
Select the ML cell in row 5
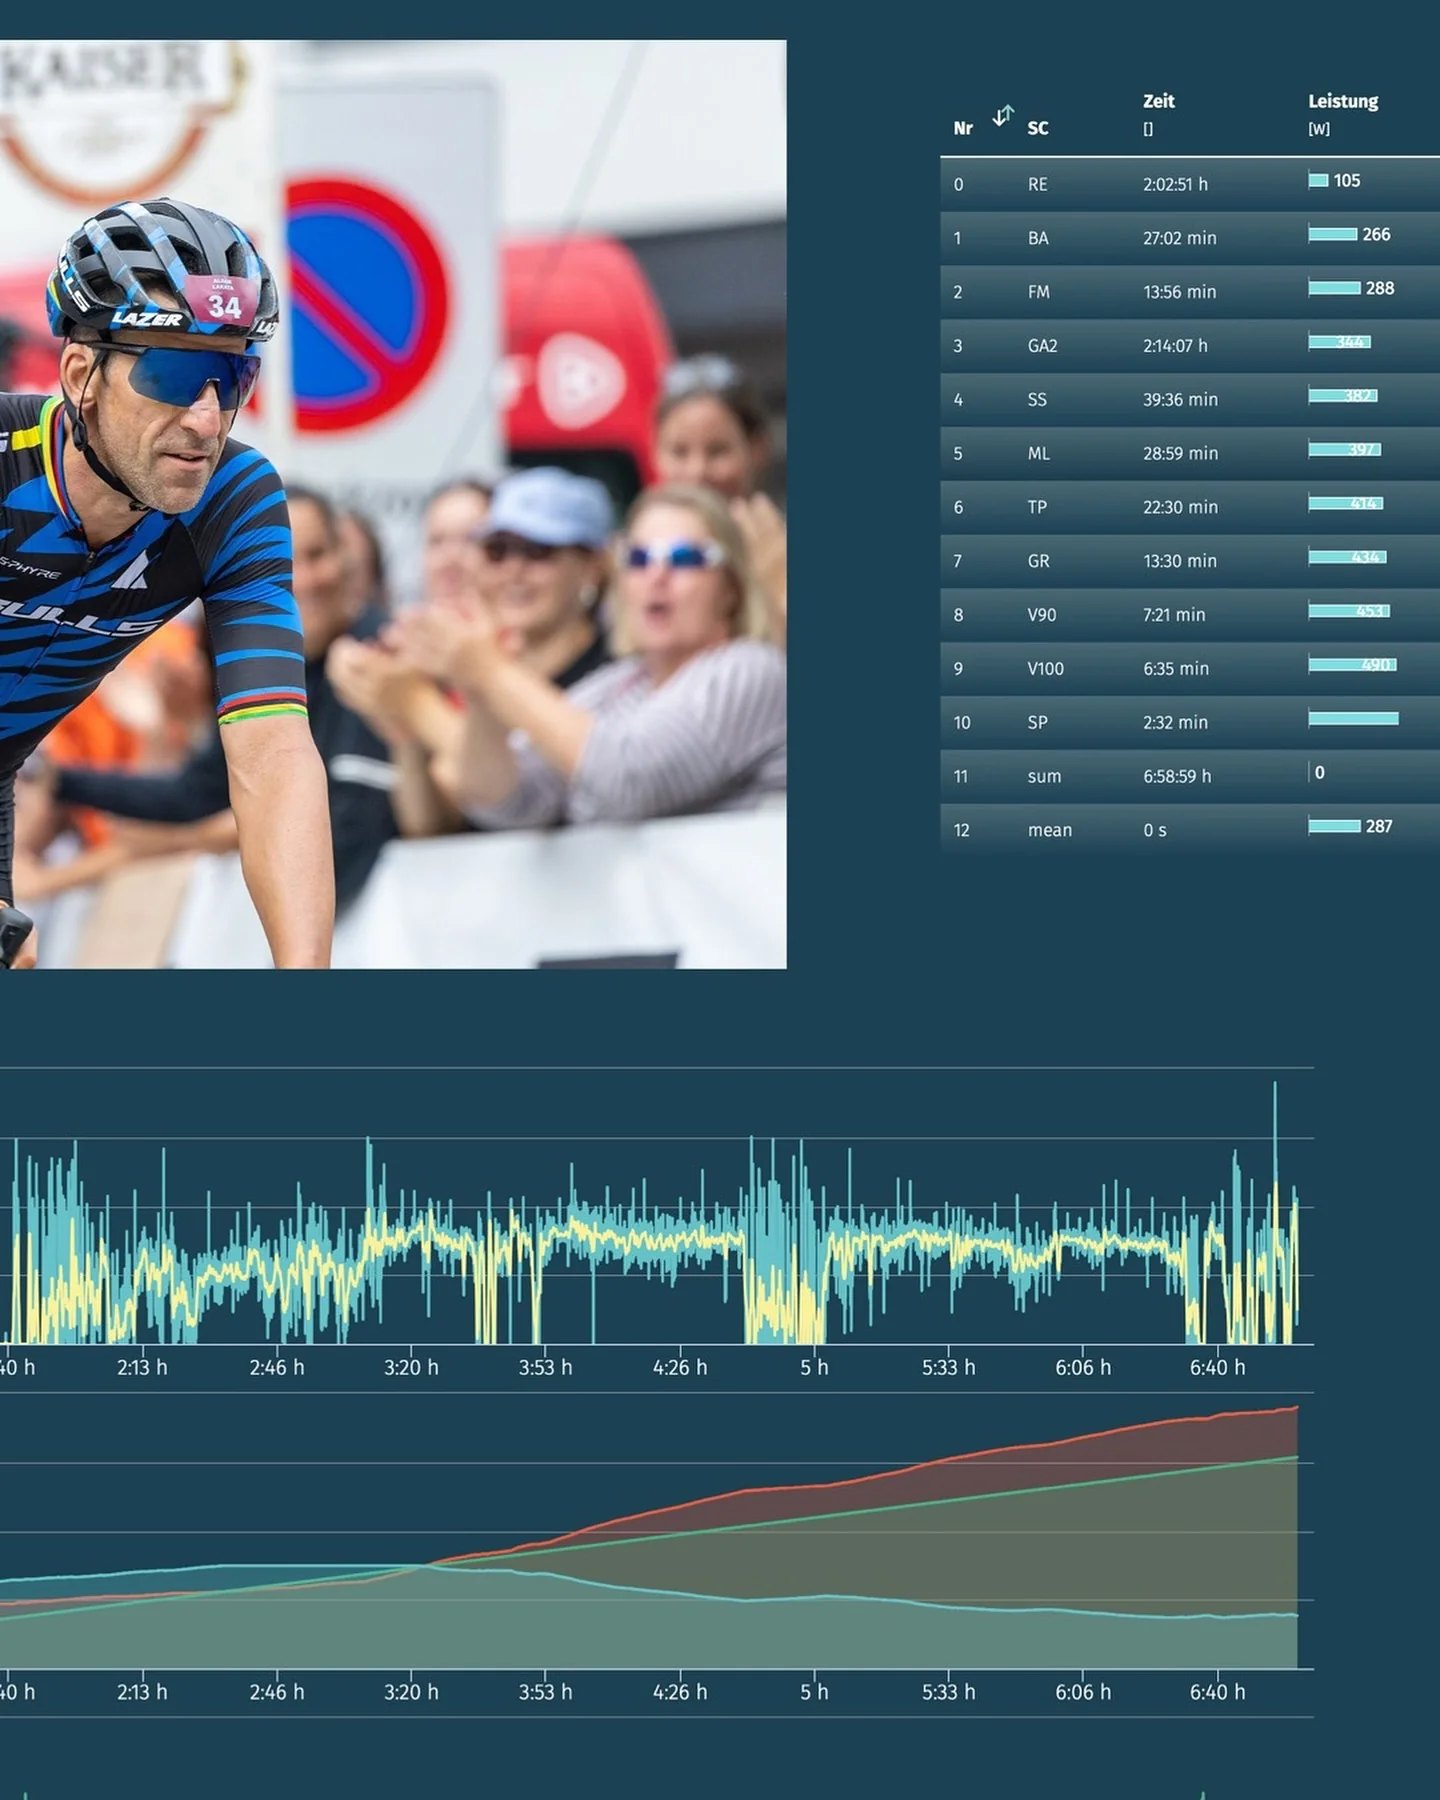tap(1039, 454)
